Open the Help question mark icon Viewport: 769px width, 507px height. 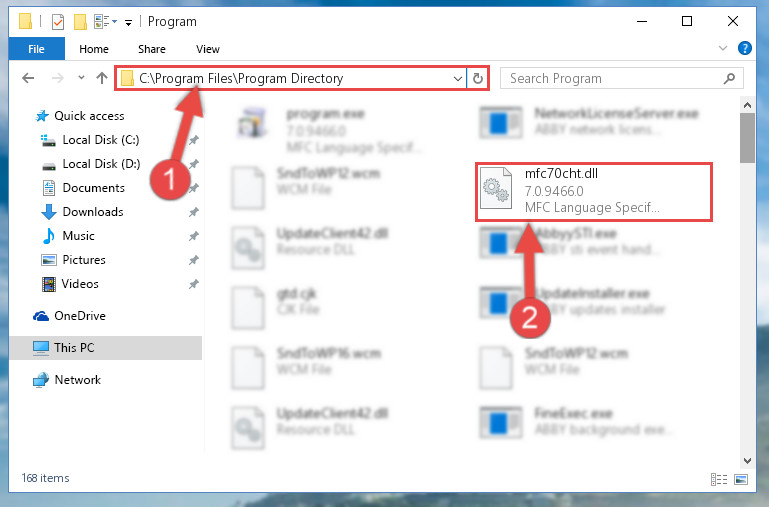744,48
